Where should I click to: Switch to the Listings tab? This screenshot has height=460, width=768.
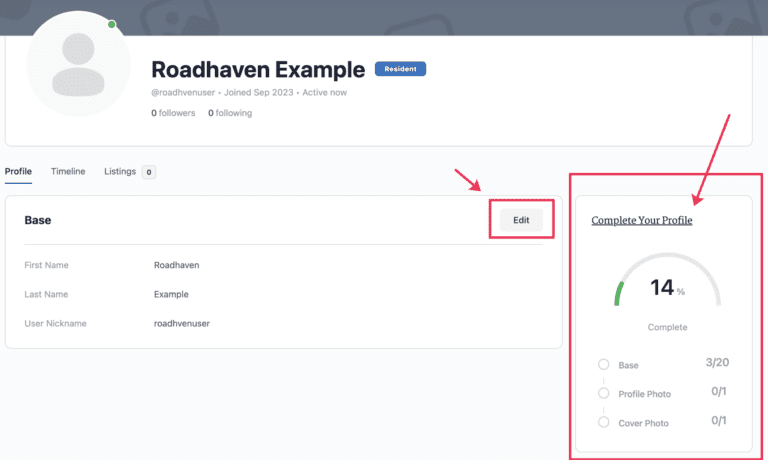pos(120,171)
